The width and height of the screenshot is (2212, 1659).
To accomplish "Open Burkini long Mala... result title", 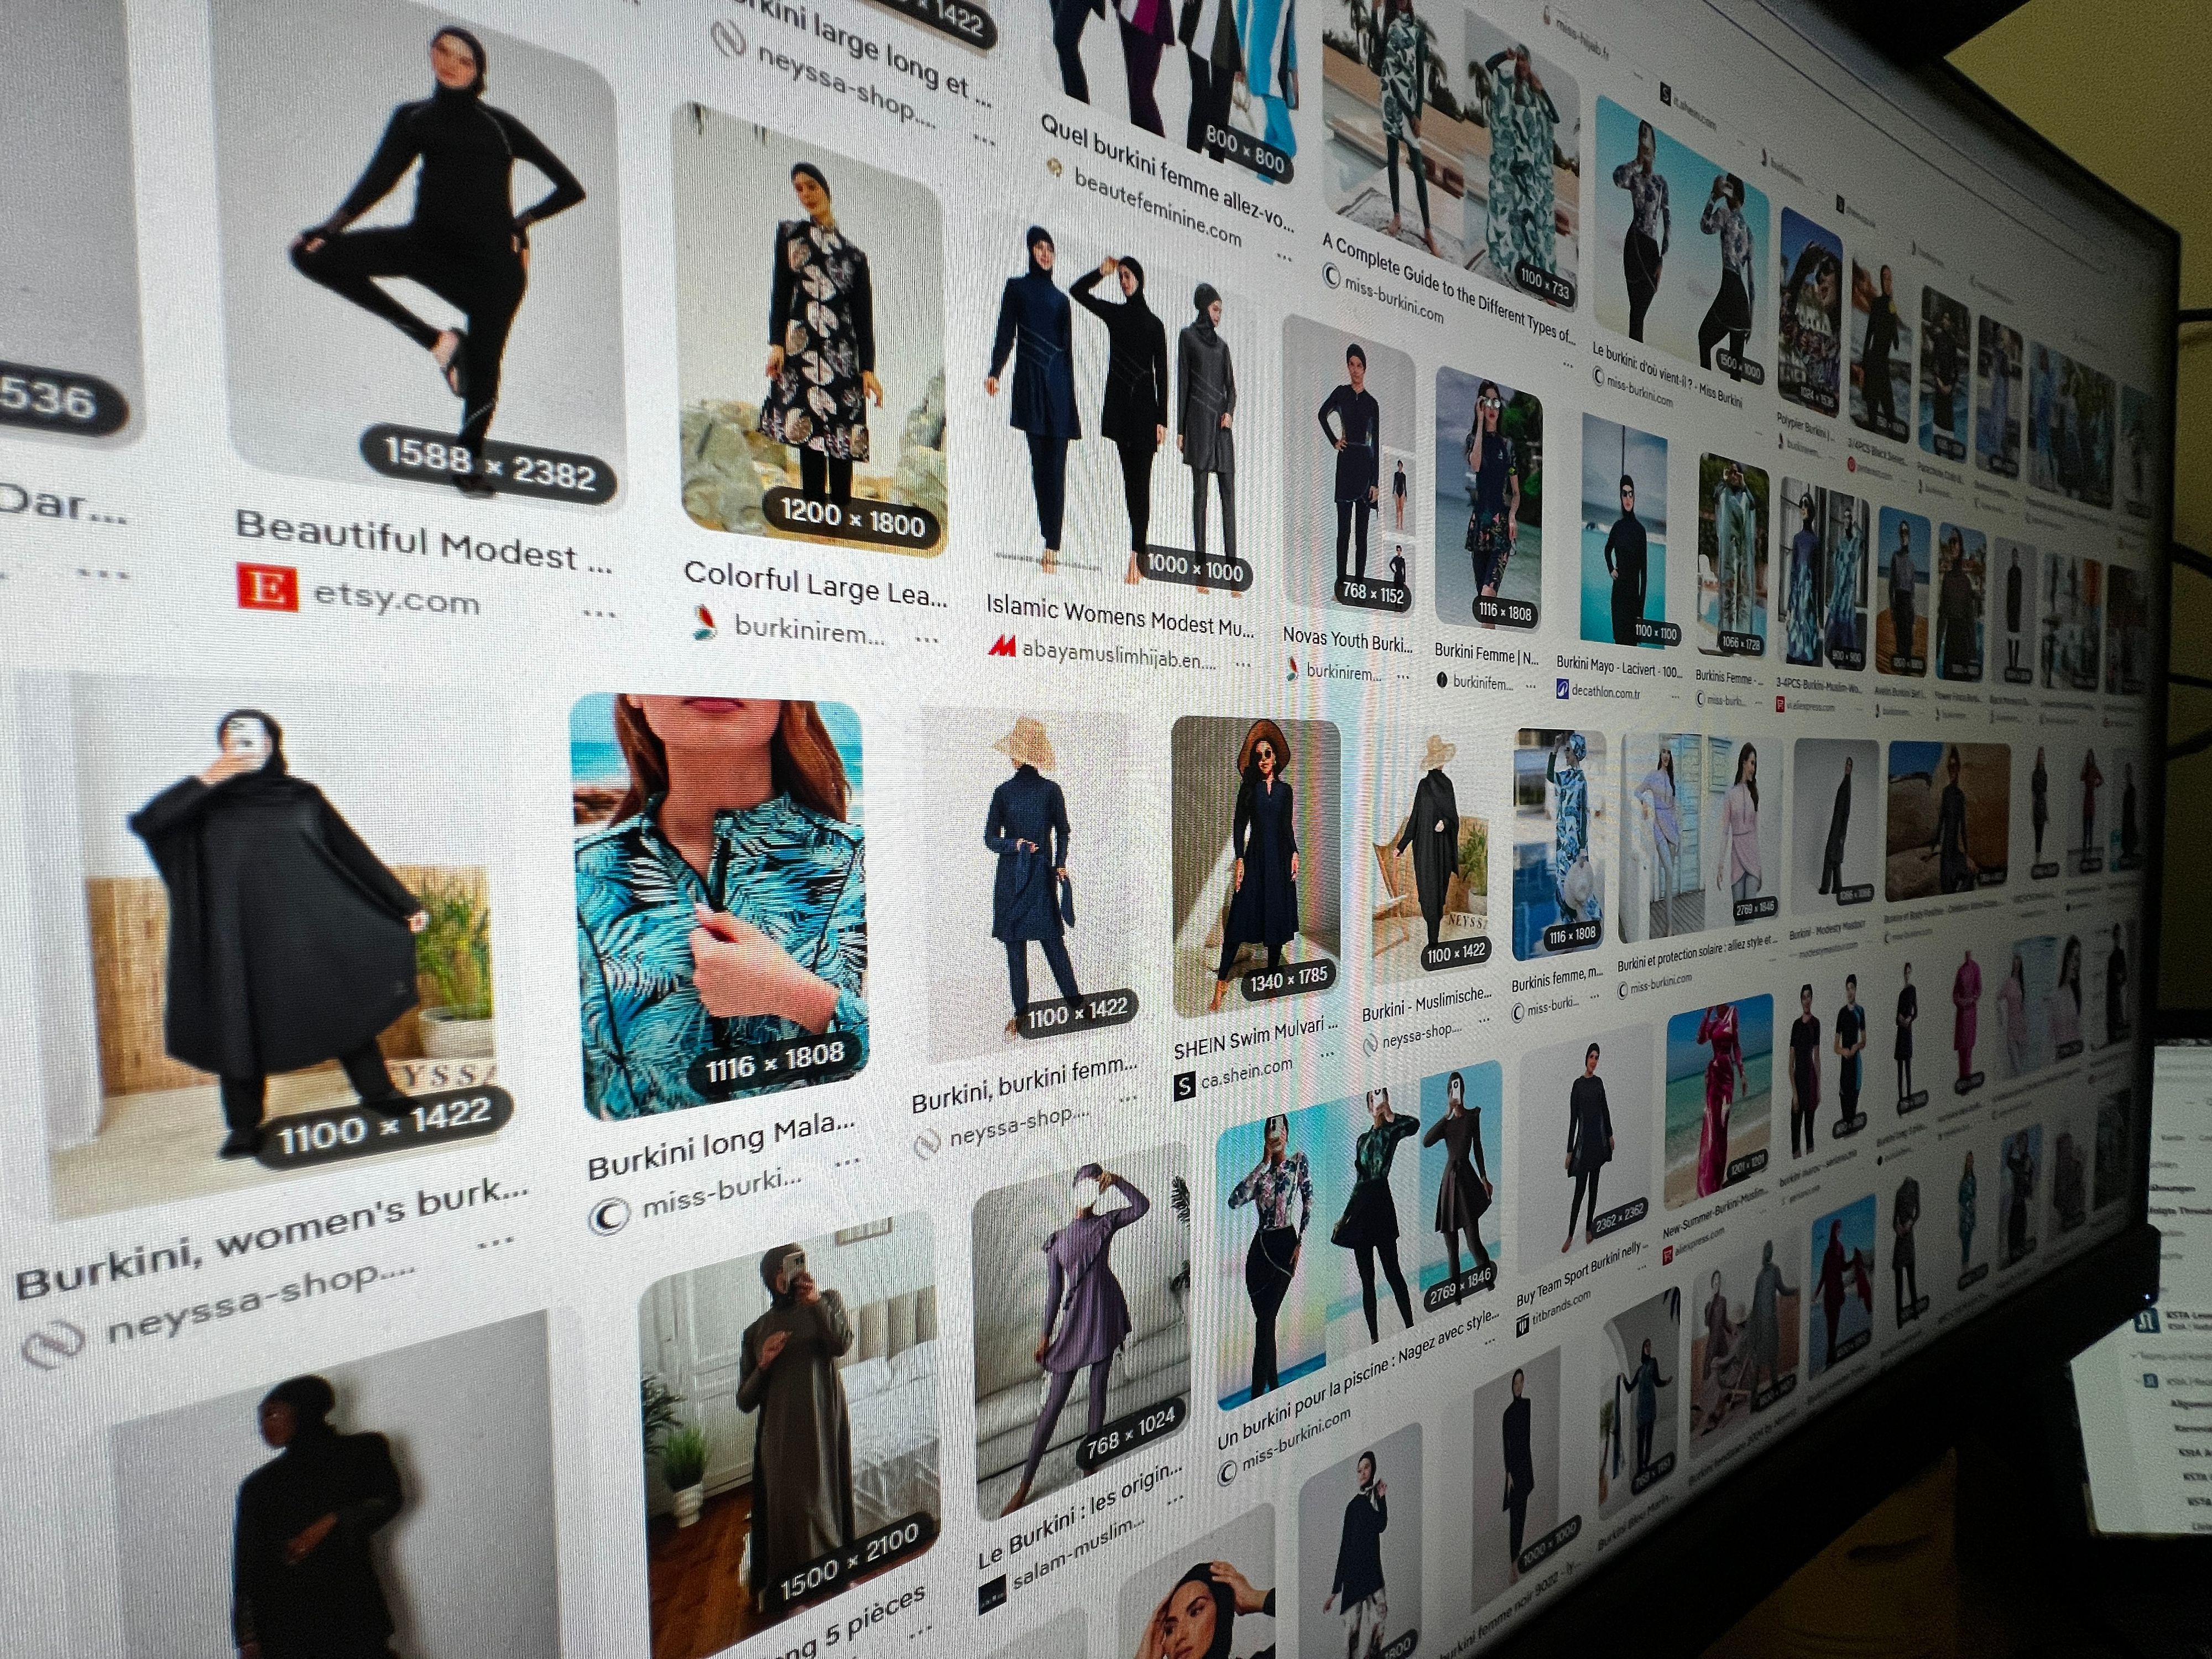I will tap(721, 1147).
